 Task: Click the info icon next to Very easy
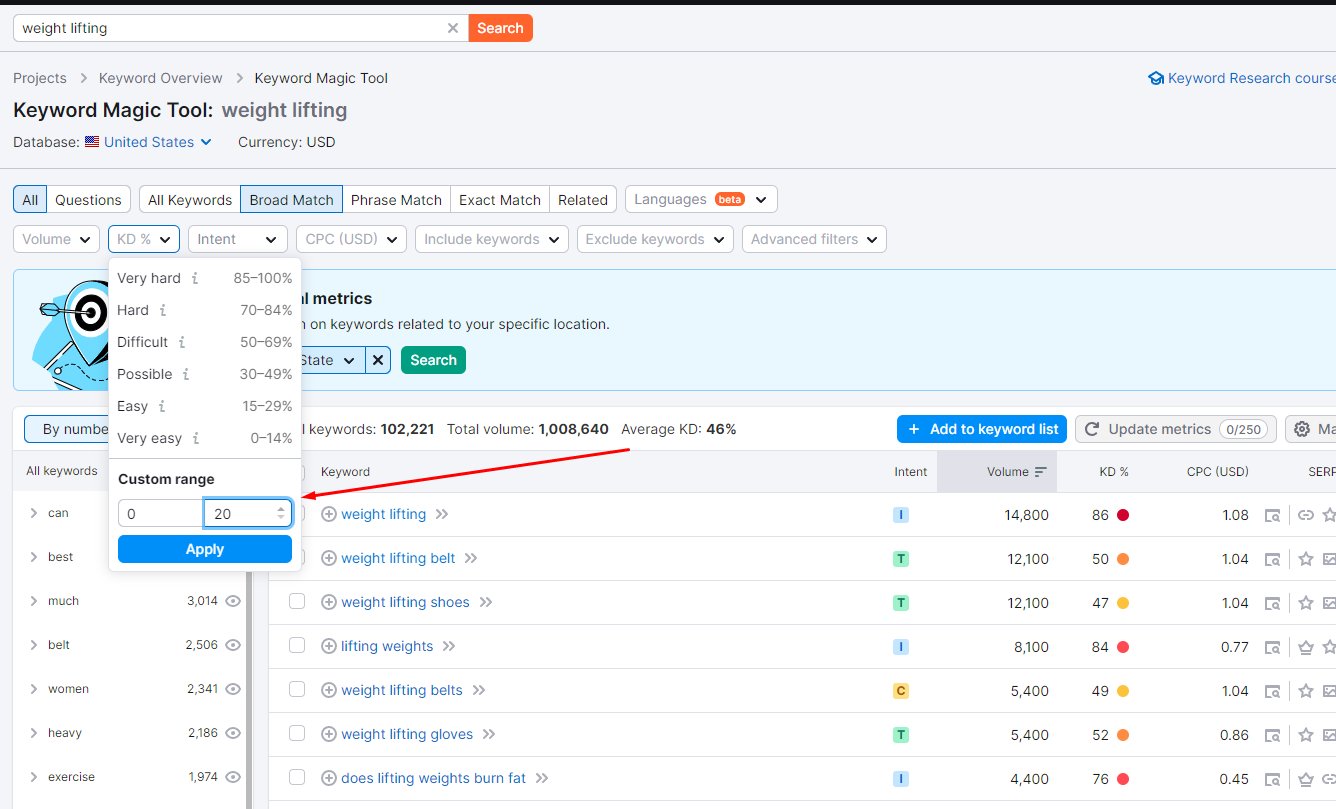(x=196, y=438)
